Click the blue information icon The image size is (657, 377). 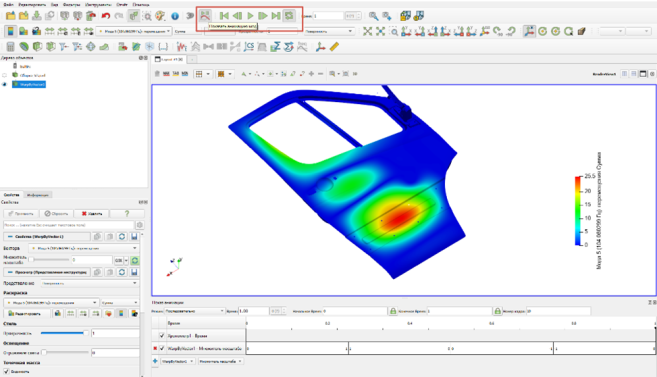point(175,16)
